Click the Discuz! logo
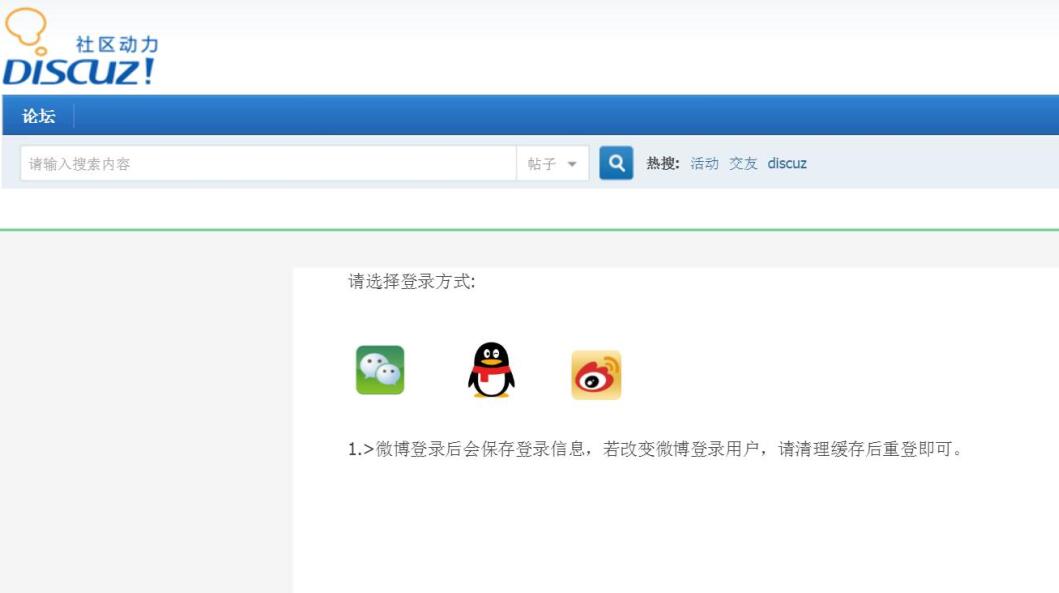Viewport: 1059px width, 593px height. (x=78, y=71)
